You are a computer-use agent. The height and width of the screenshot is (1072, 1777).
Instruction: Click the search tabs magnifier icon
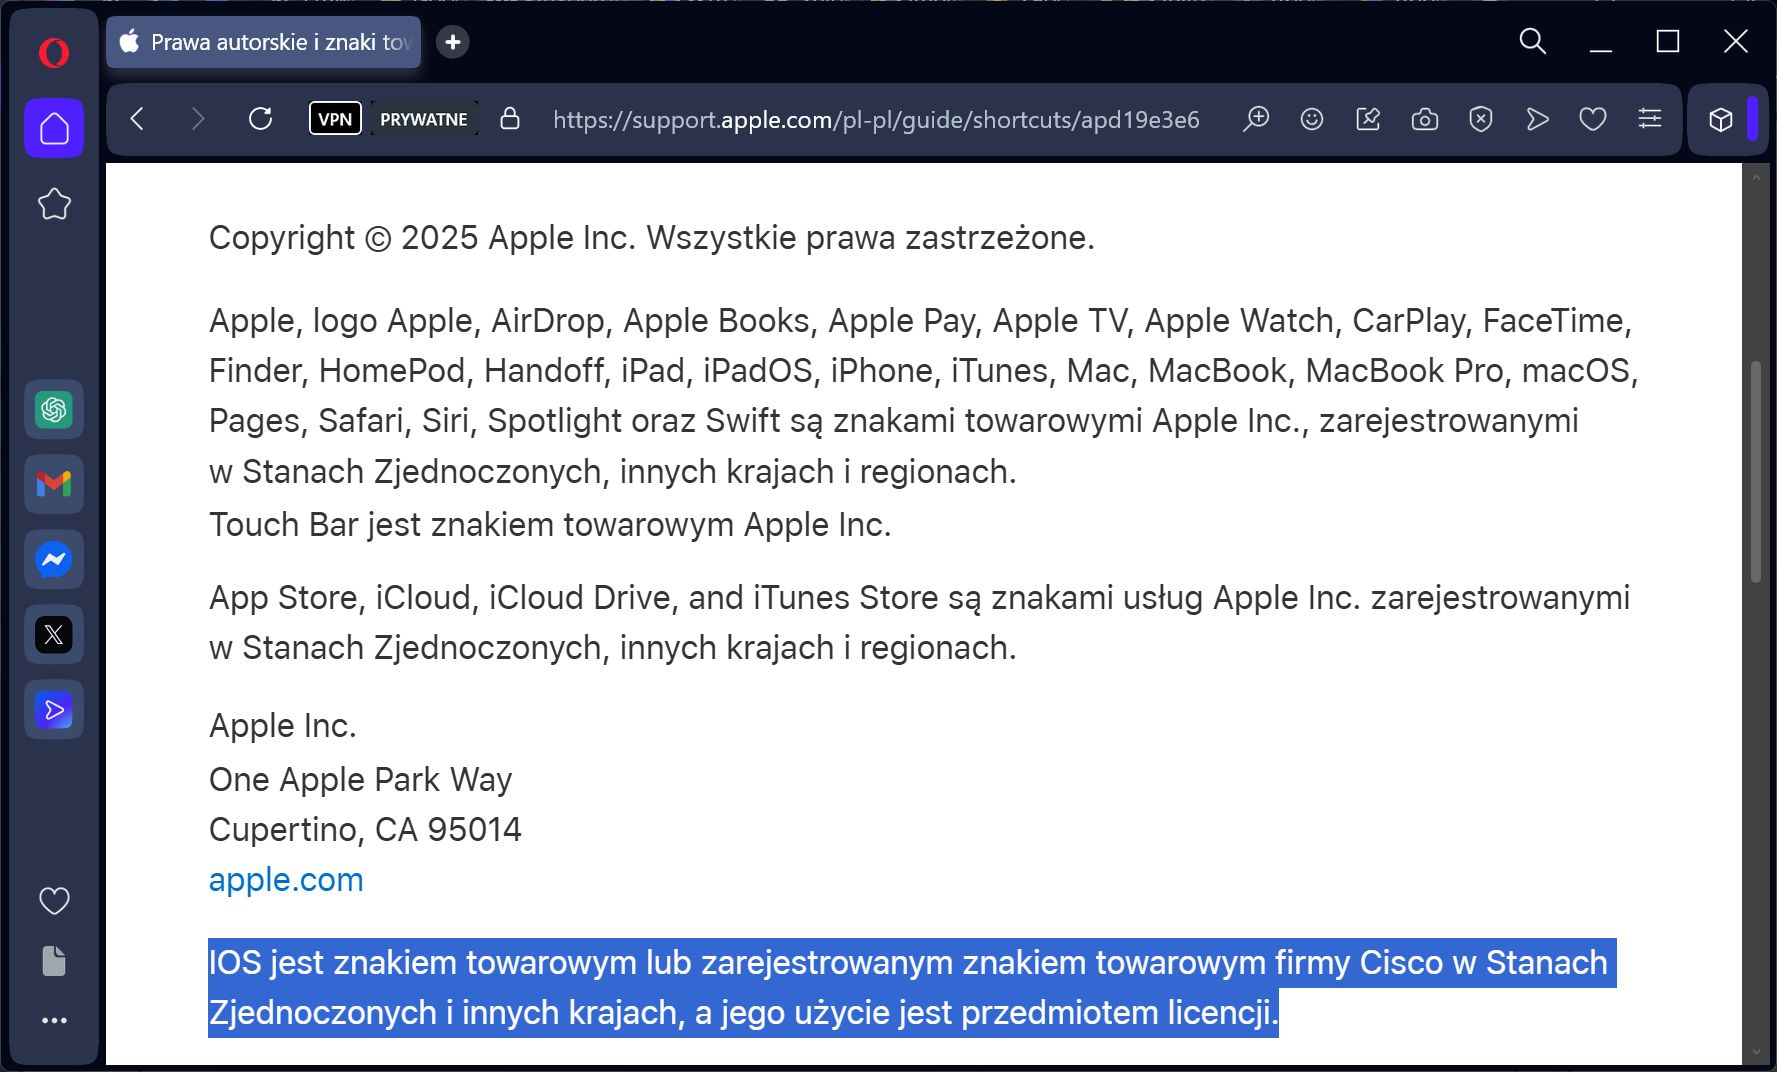click(x=1532, y=41)
